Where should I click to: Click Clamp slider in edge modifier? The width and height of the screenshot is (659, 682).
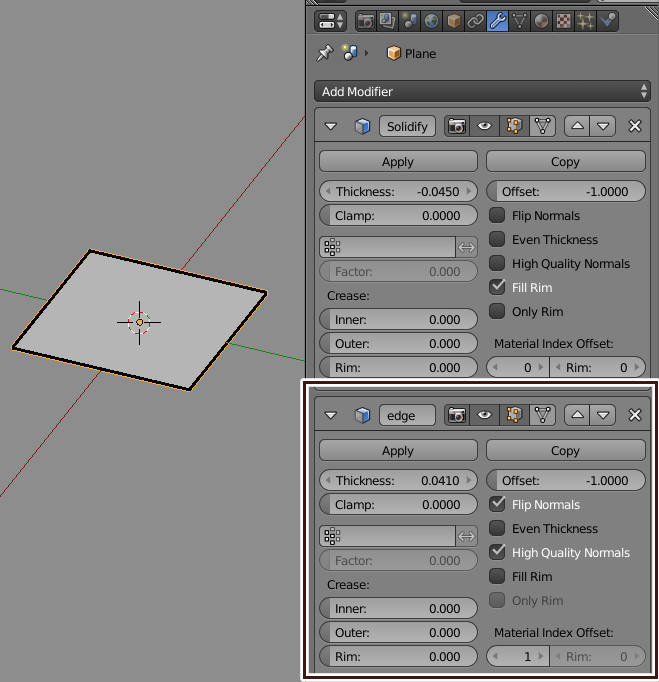click(x=398, y=505)
